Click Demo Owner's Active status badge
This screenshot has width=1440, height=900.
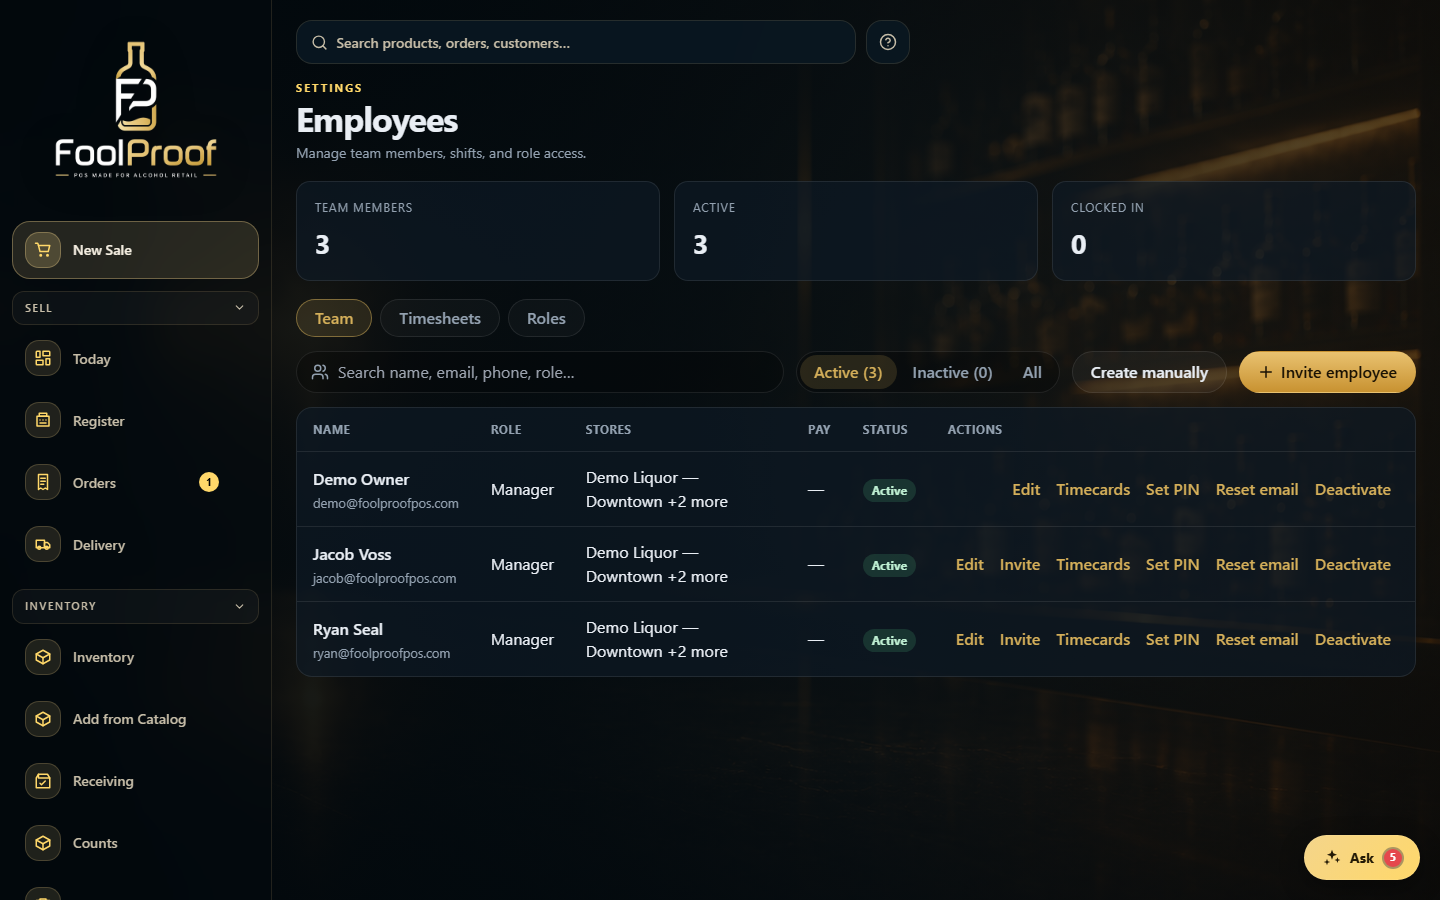(889, 490)
